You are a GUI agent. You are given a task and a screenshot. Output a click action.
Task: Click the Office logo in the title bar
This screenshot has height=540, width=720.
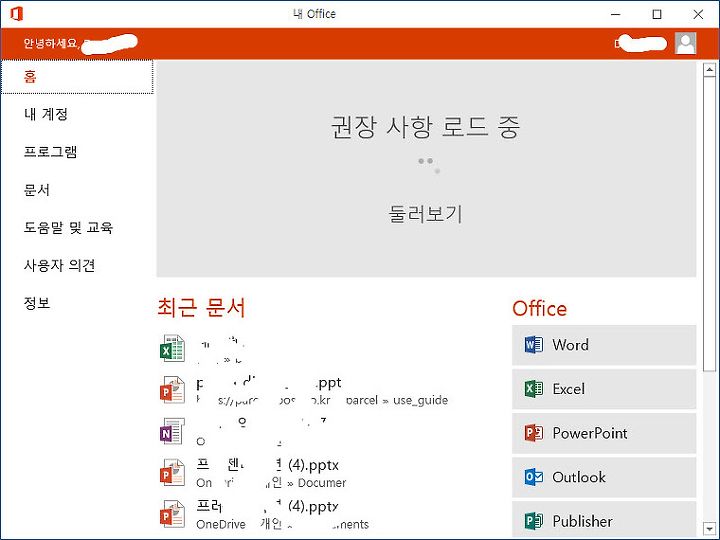pyautogui.click(x=17, y=14)
